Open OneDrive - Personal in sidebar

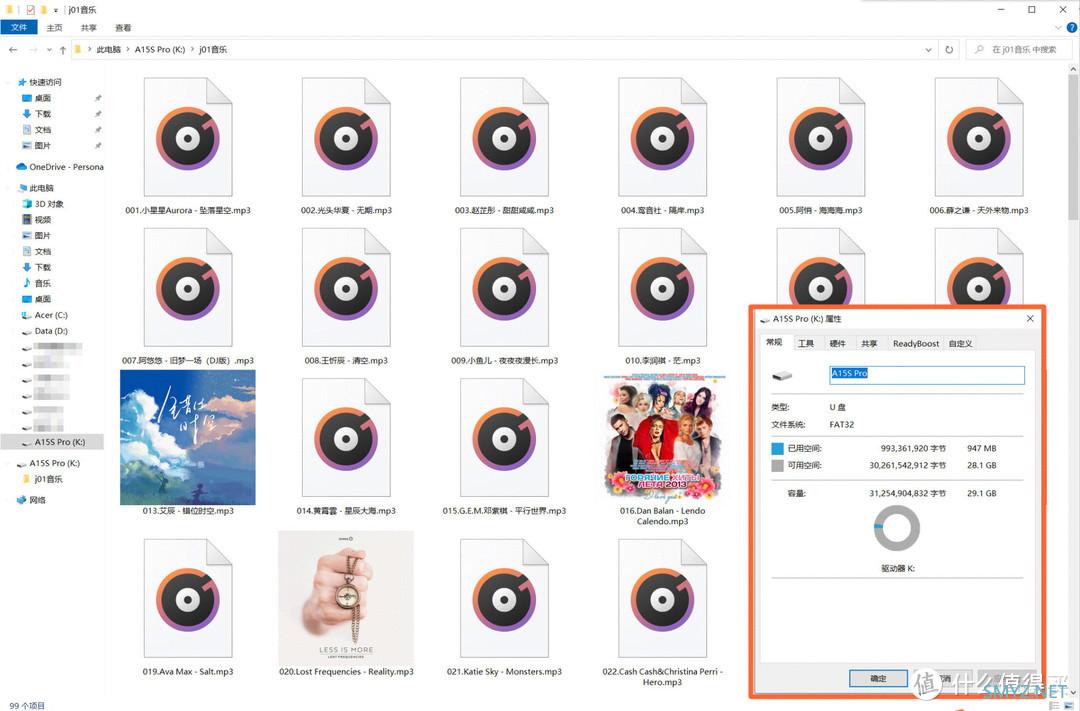pos(59,167)
